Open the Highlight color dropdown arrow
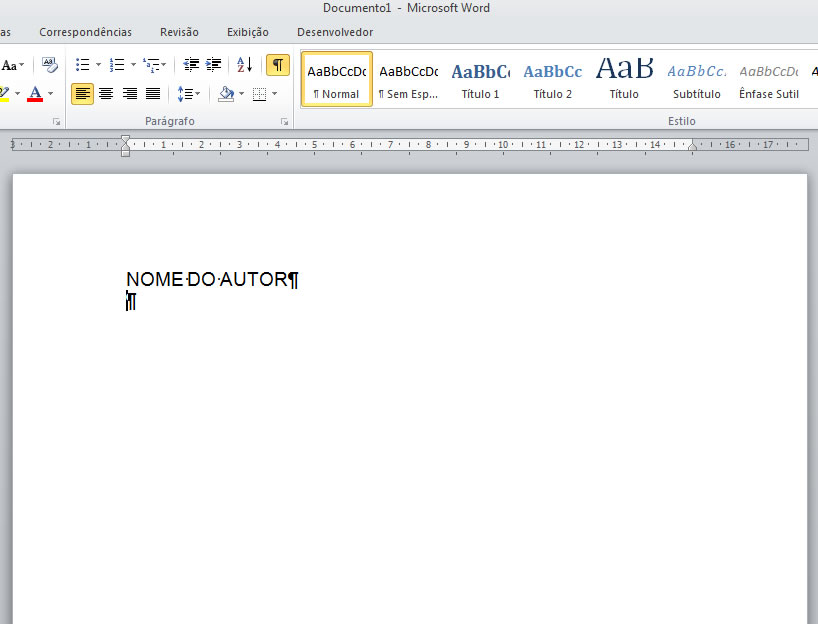This screenshot has height=624, width=818. click(x=17, y=94)
